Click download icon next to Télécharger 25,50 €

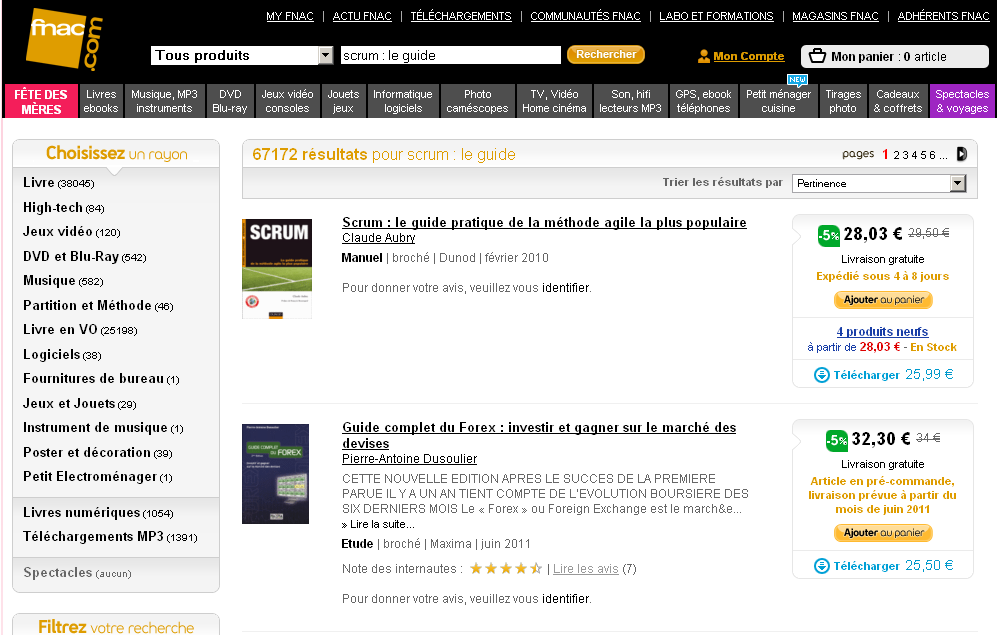click(x=822, y=566)
